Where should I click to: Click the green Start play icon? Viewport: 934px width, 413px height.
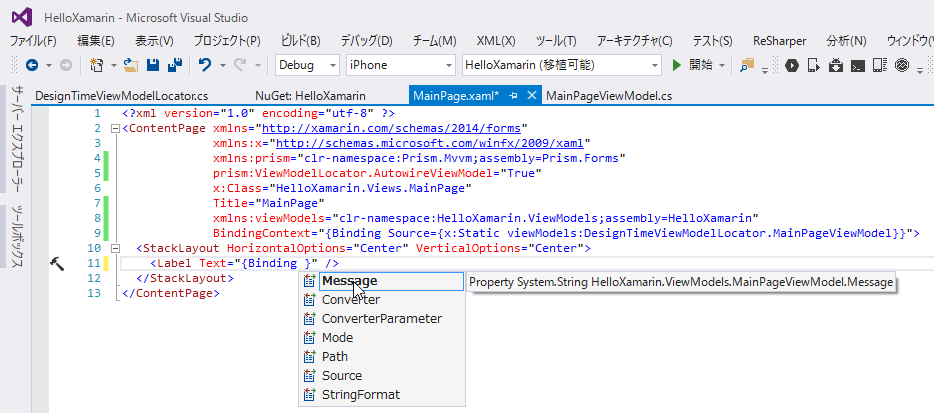[x=676, y=65]
